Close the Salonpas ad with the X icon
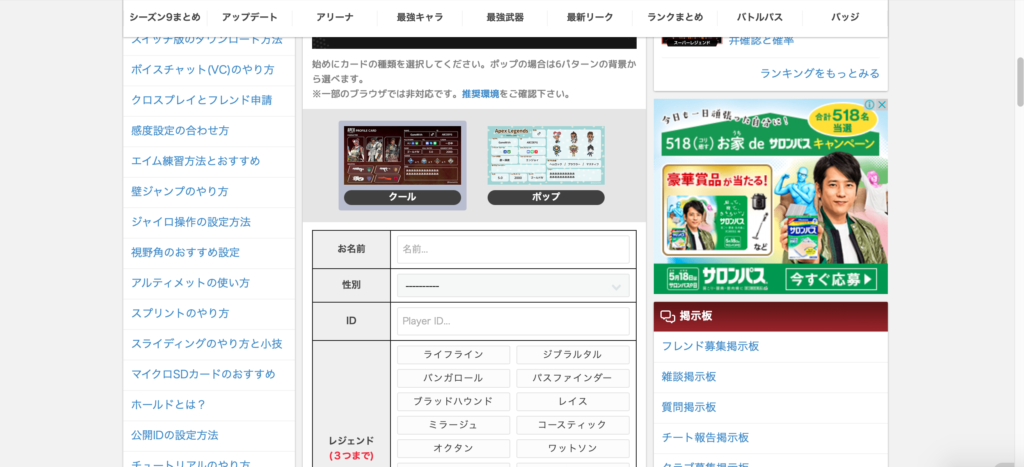The image size is (1024, 467). click(881, 105)
